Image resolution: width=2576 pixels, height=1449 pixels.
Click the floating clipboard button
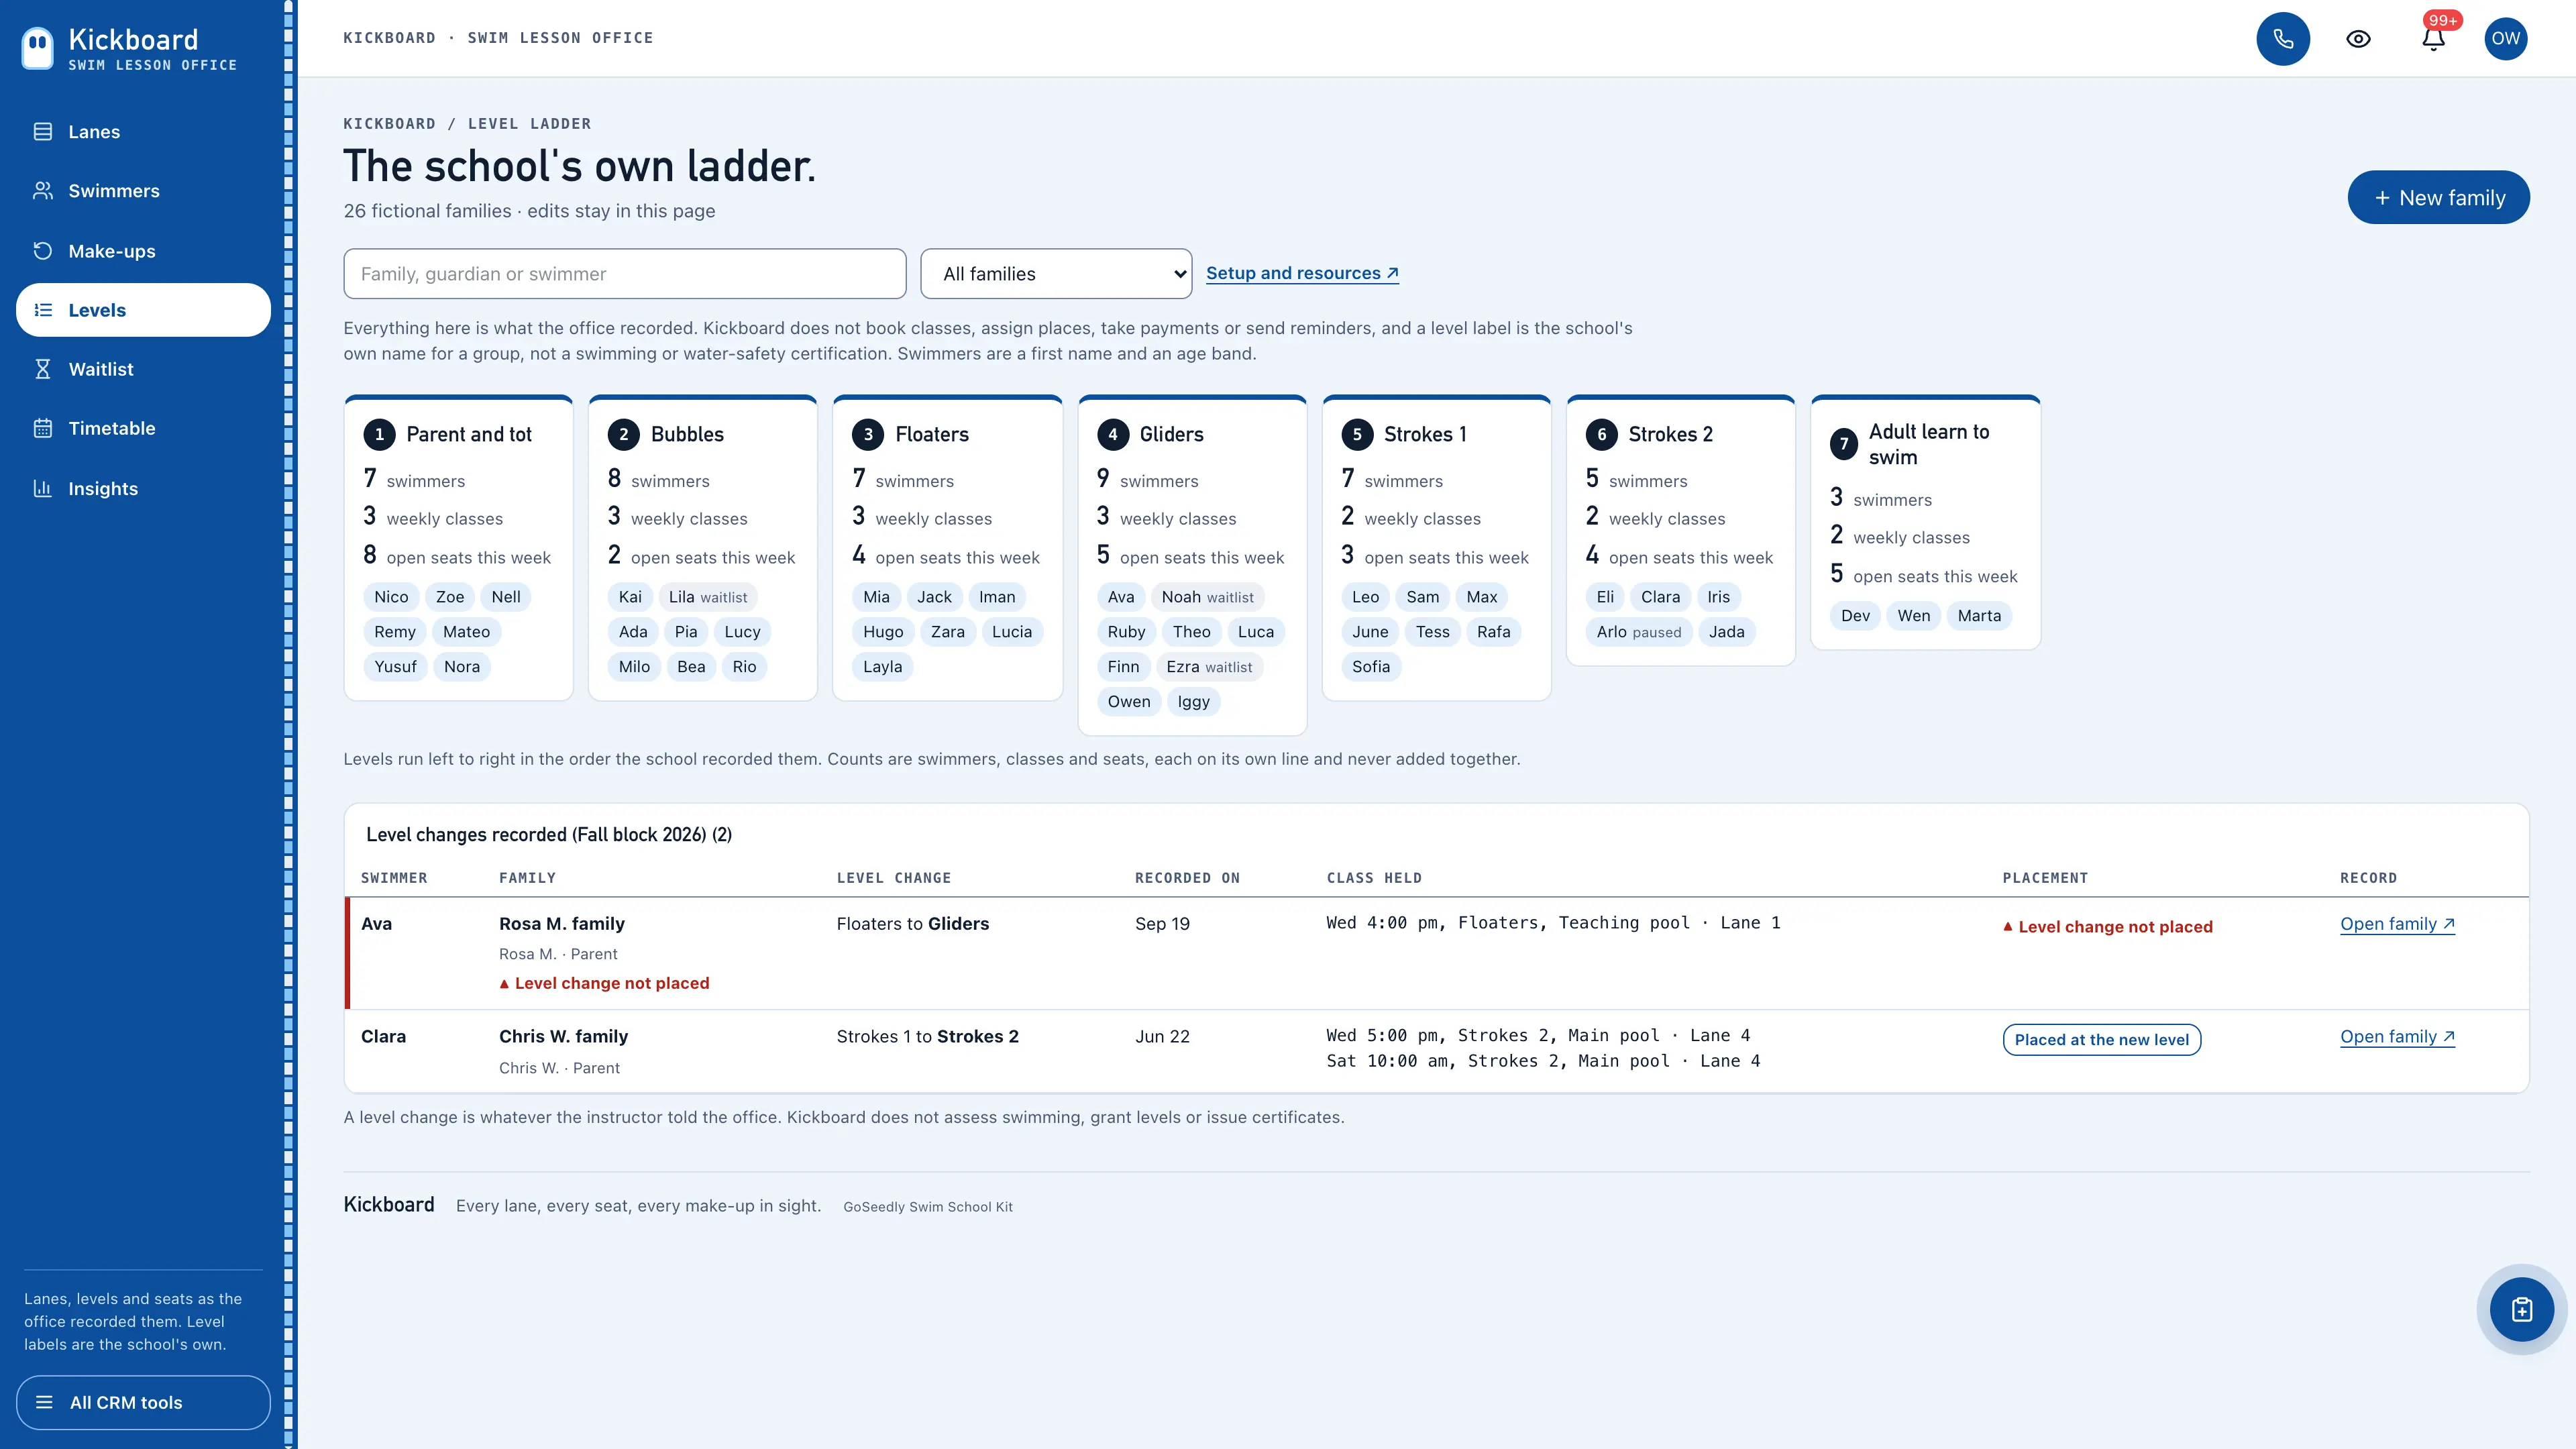click(x=2521, y=1309)
